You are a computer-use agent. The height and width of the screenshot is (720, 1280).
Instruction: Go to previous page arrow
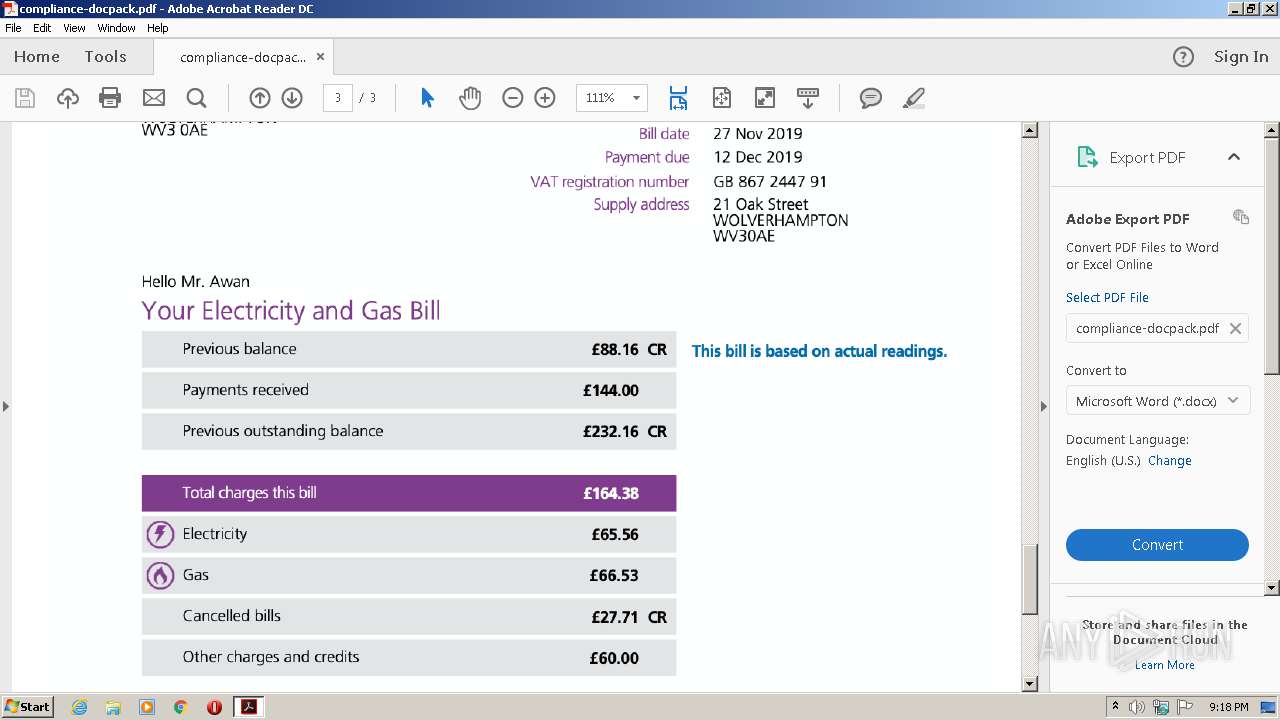tap(260, 98)
